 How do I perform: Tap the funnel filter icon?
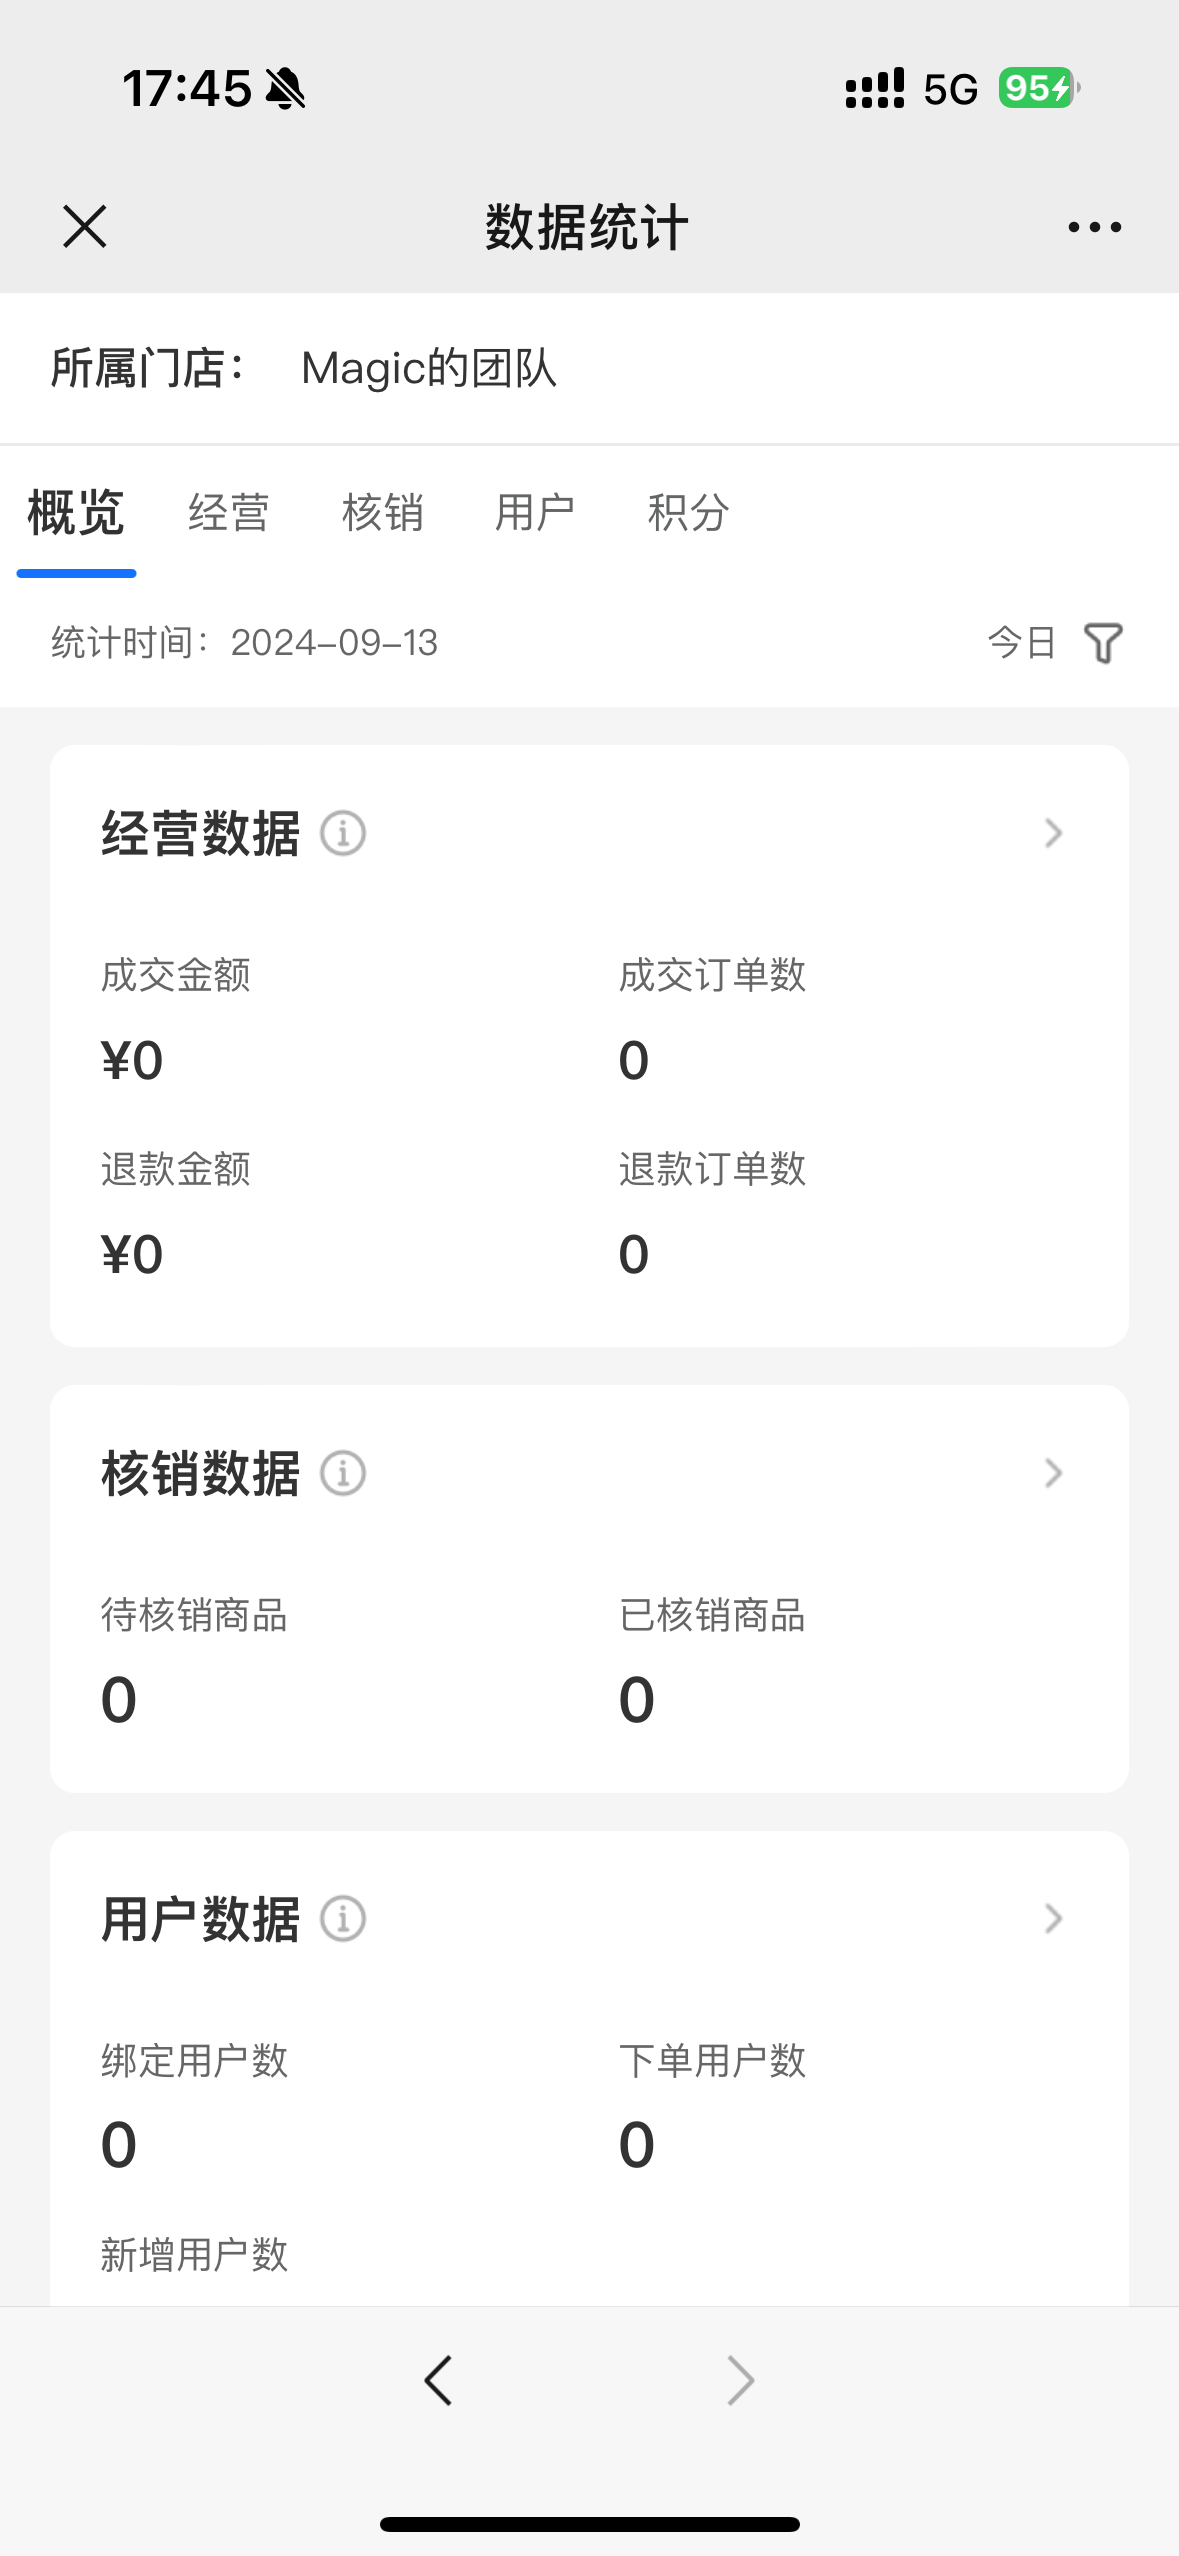1103,643
